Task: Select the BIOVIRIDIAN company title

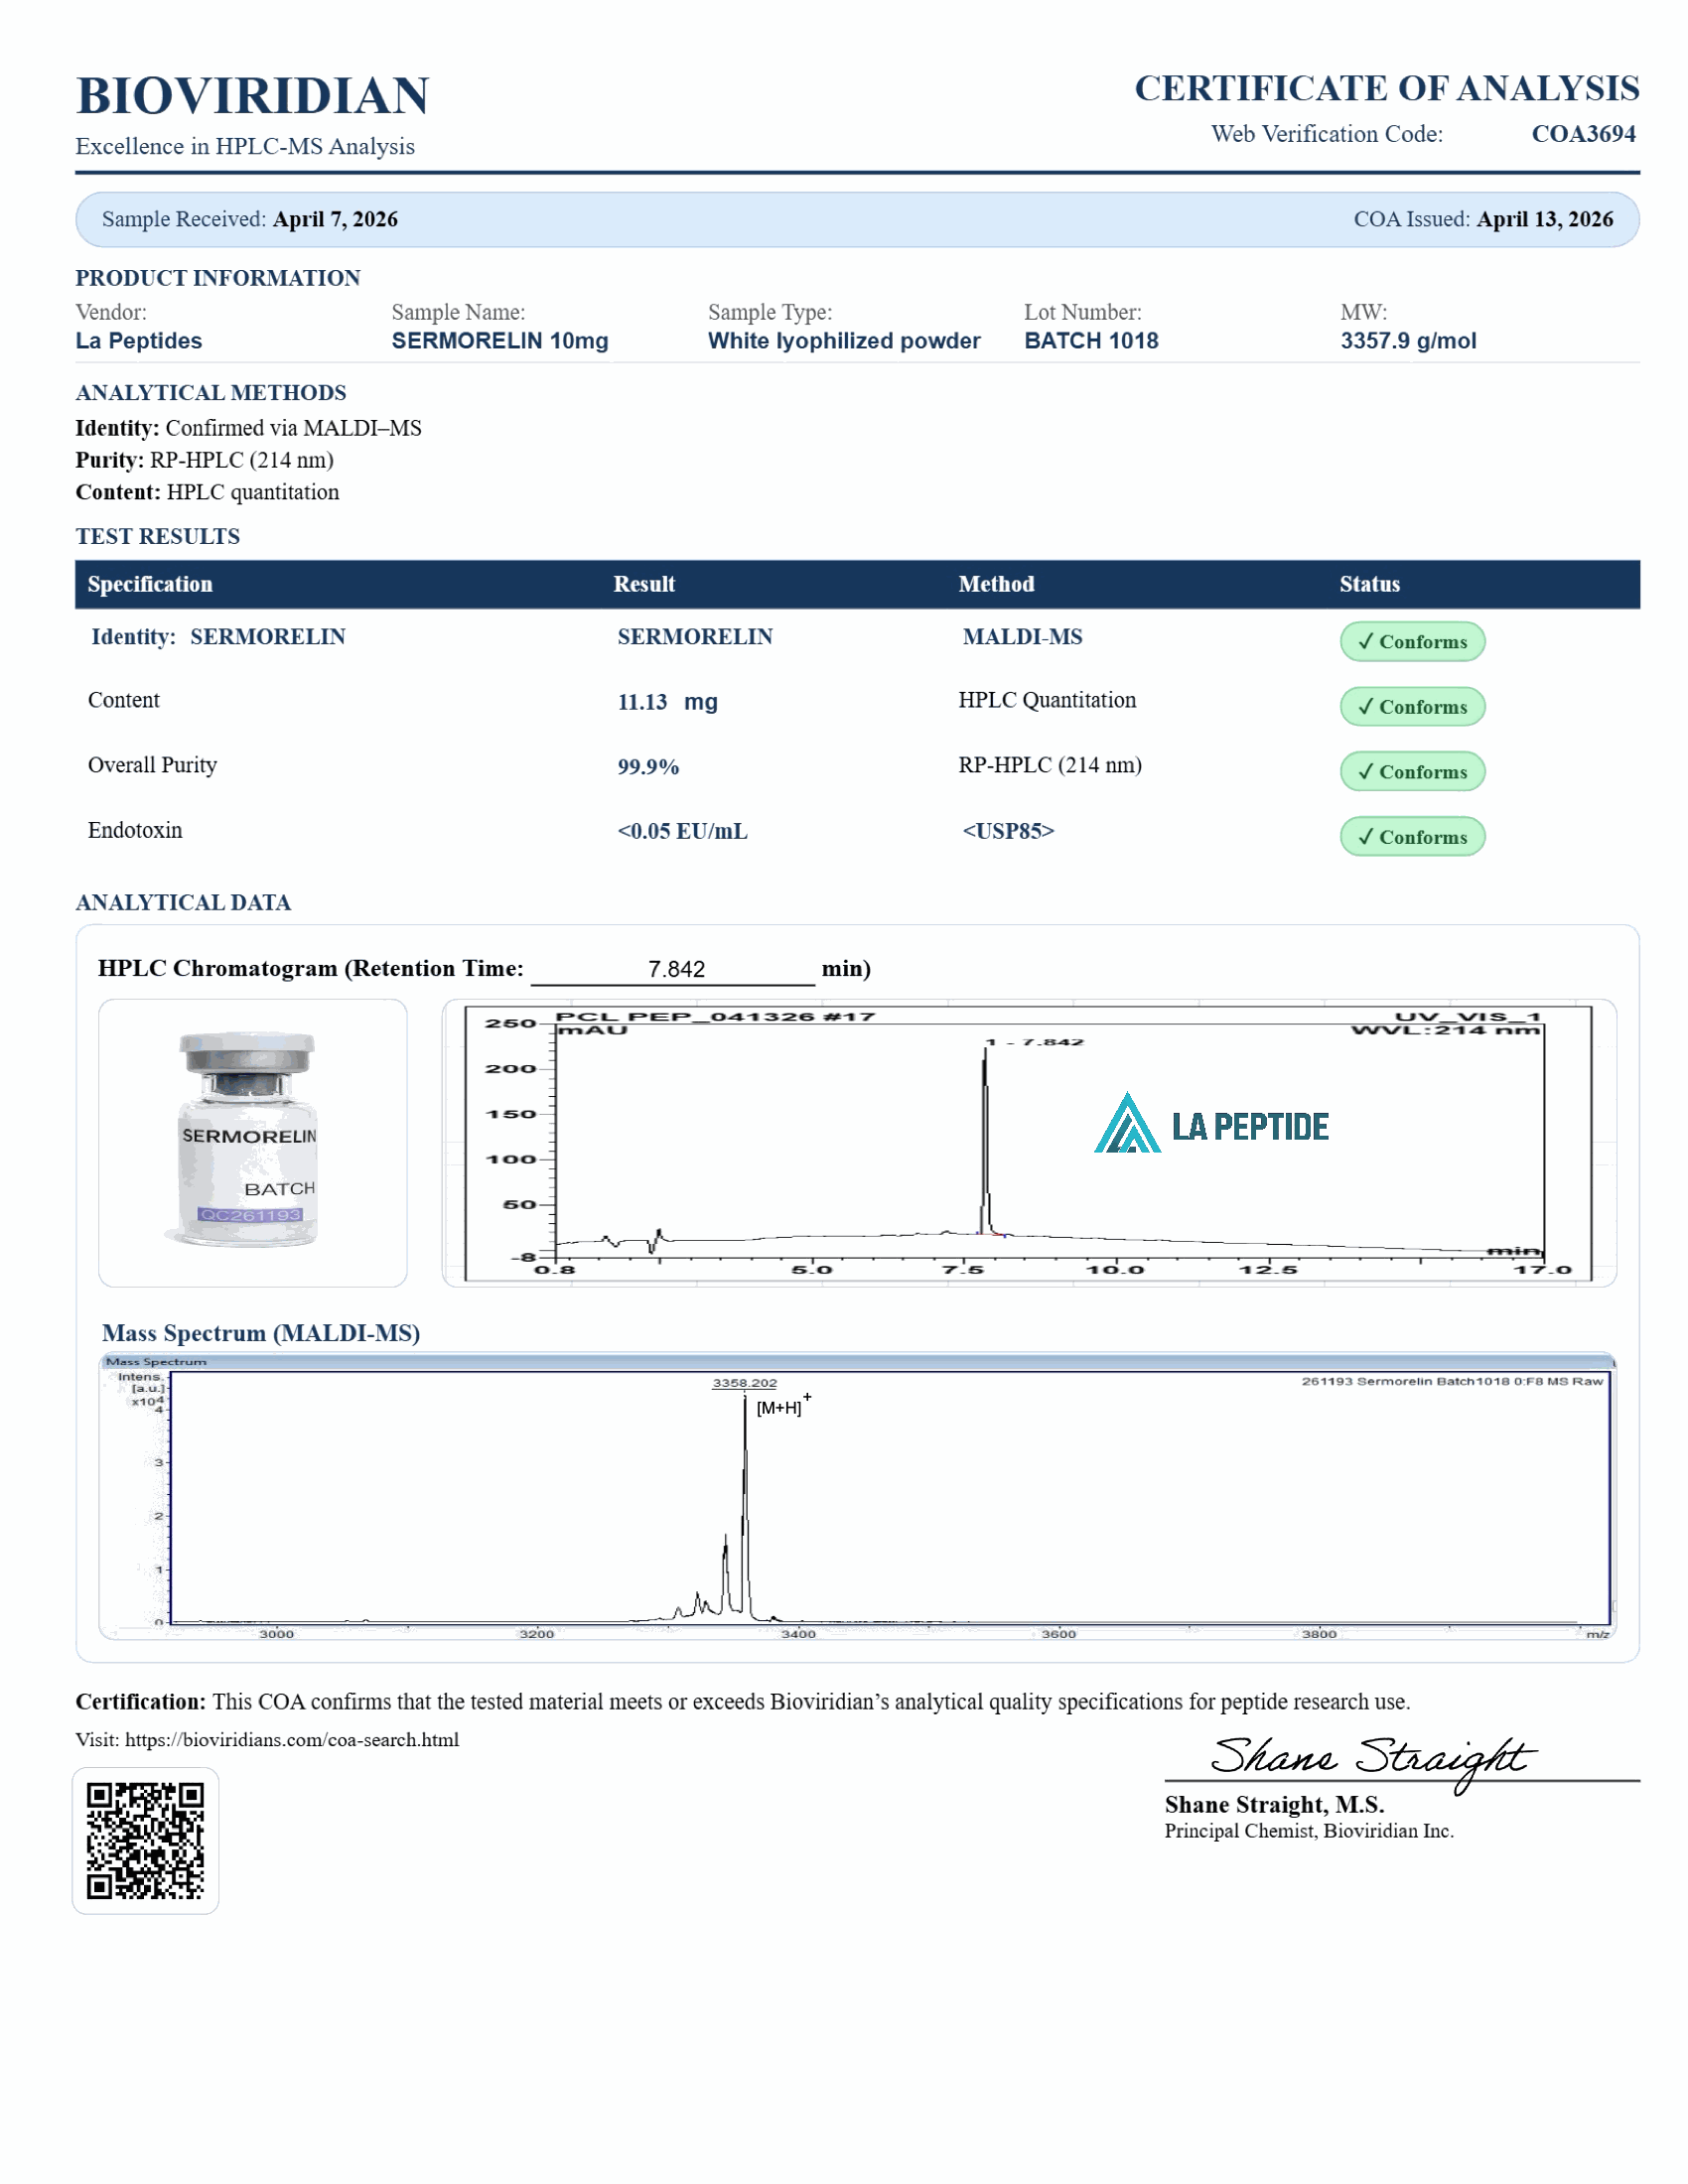Action: tap(253, 96)
